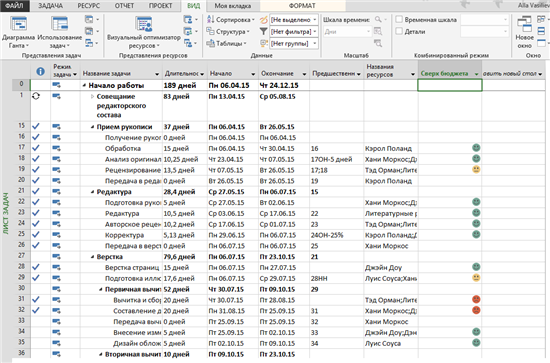Click the recurring task icon in row 1
This screenshot has width=550, height=363.
[36, 96]
